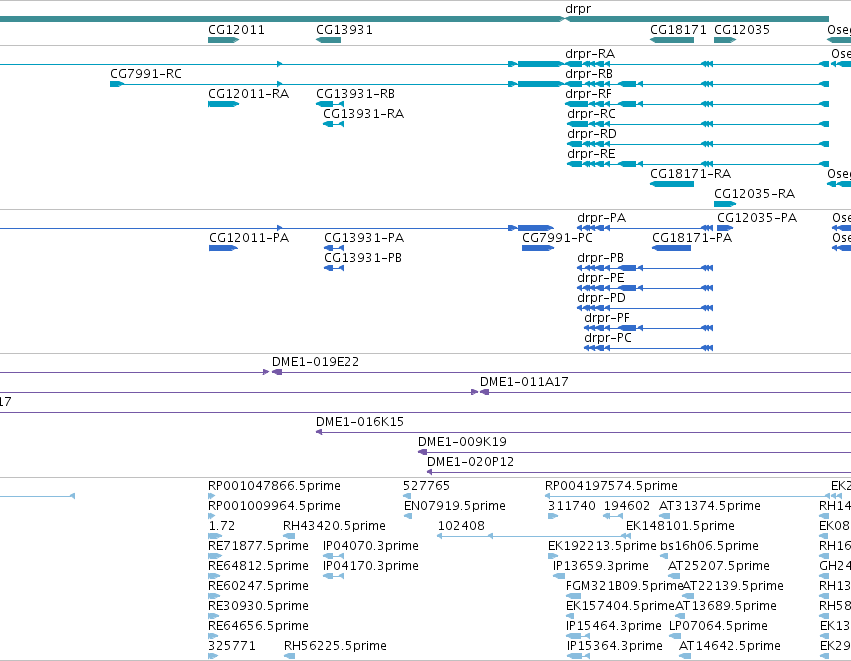Open the IP04170.3prime EST label
851x661 pixels.
tap(371, 566)
